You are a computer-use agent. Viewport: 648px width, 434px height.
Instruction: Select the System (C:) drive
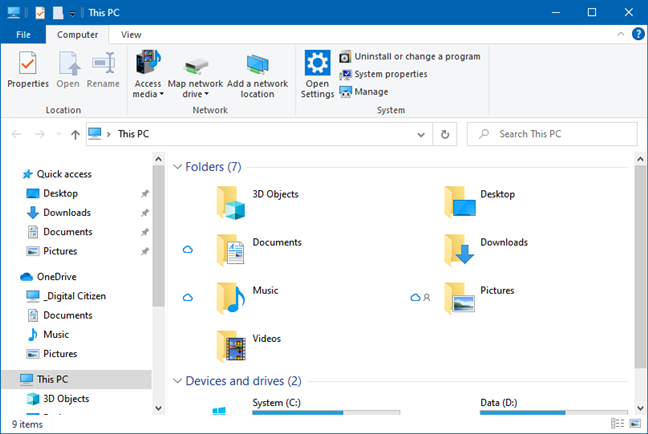coord(305,407)
